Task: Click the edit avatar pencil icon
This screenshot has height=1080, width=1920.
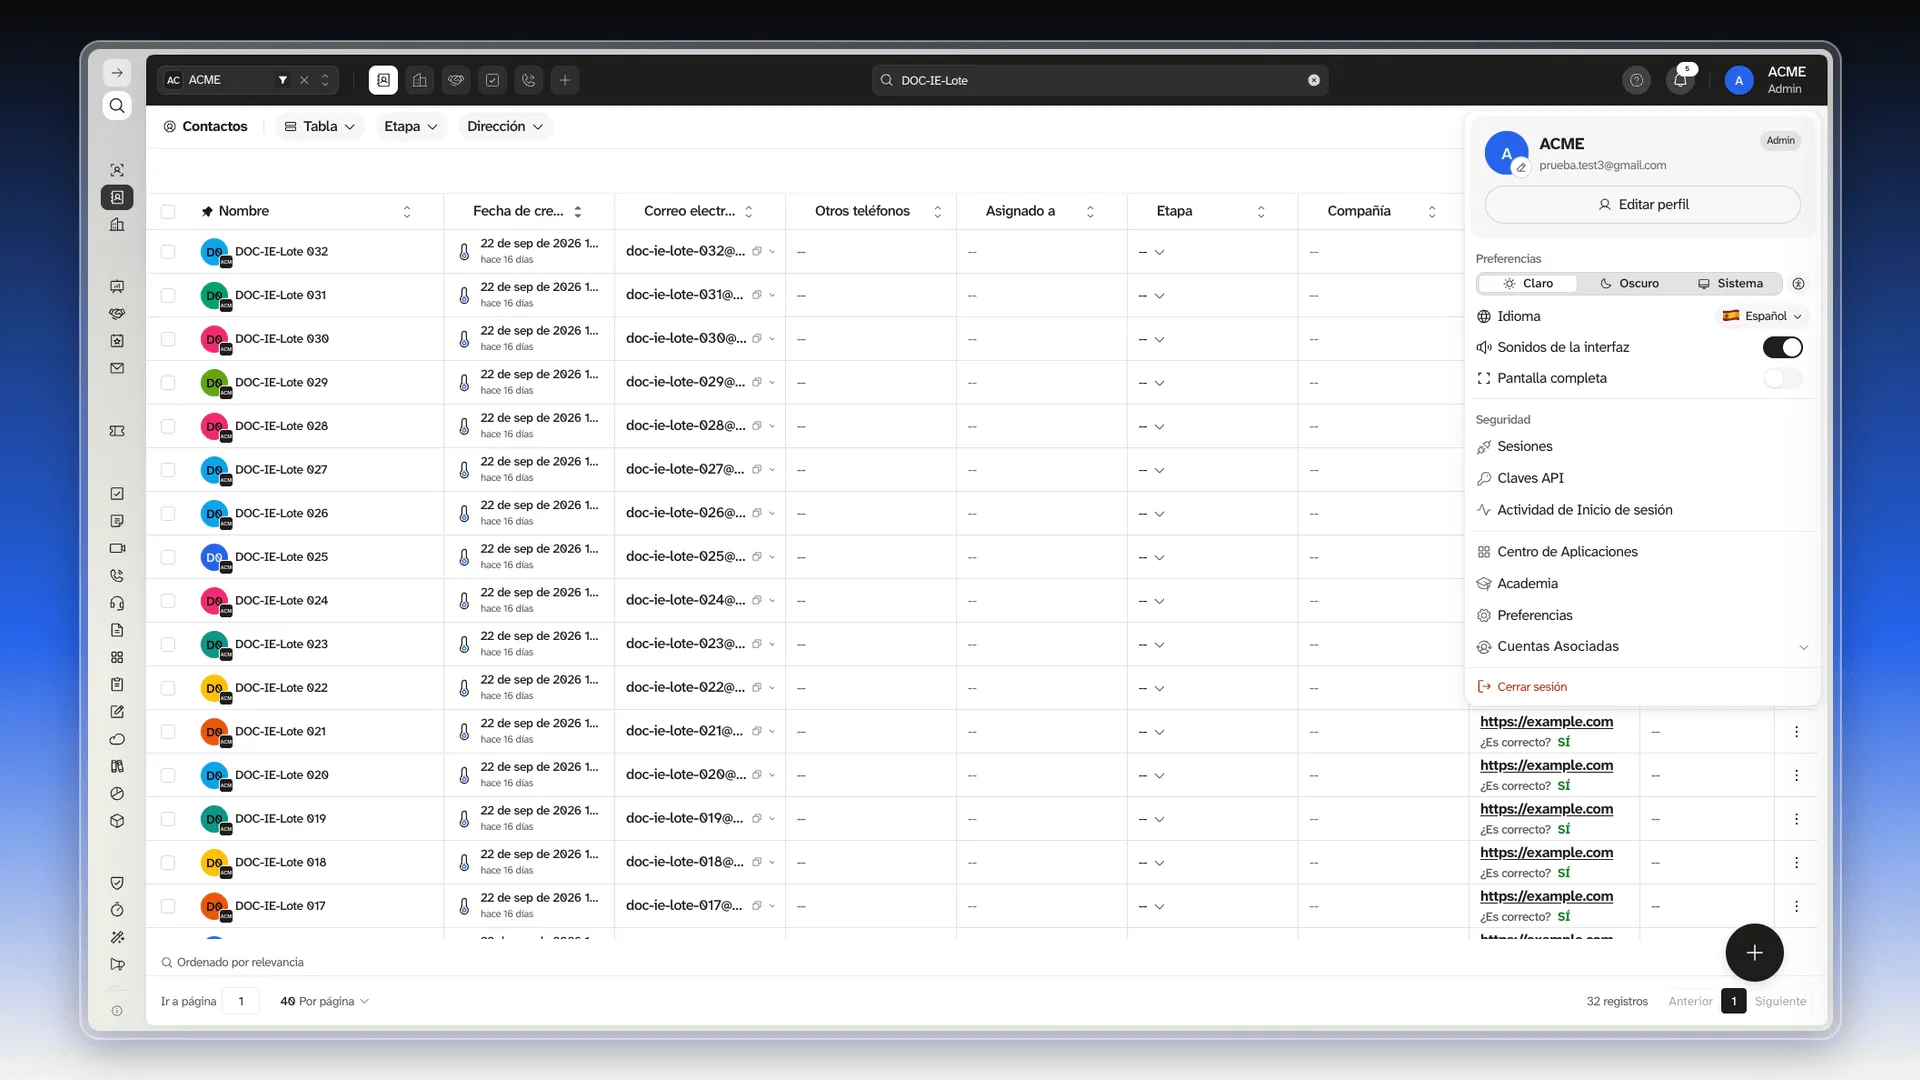Action: (x=1521, y=168)
